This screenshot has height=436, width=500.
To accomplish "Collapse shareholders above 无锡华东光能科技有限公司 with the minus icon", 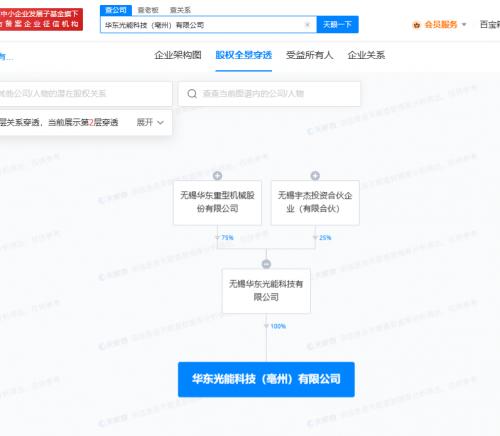I will point(266,264).
